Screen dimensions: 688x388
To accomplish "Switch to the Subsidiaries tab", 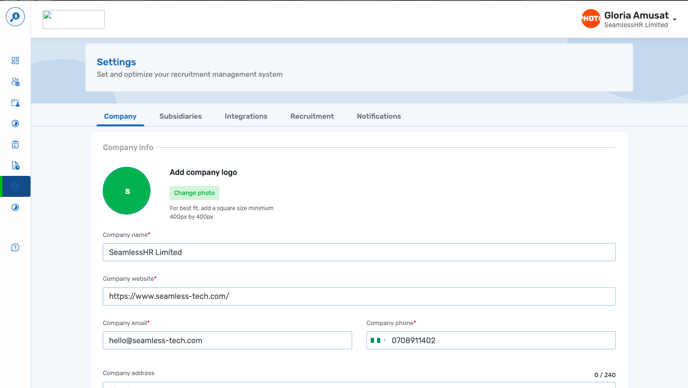I will pyautogui.click(x=180, y=116).
